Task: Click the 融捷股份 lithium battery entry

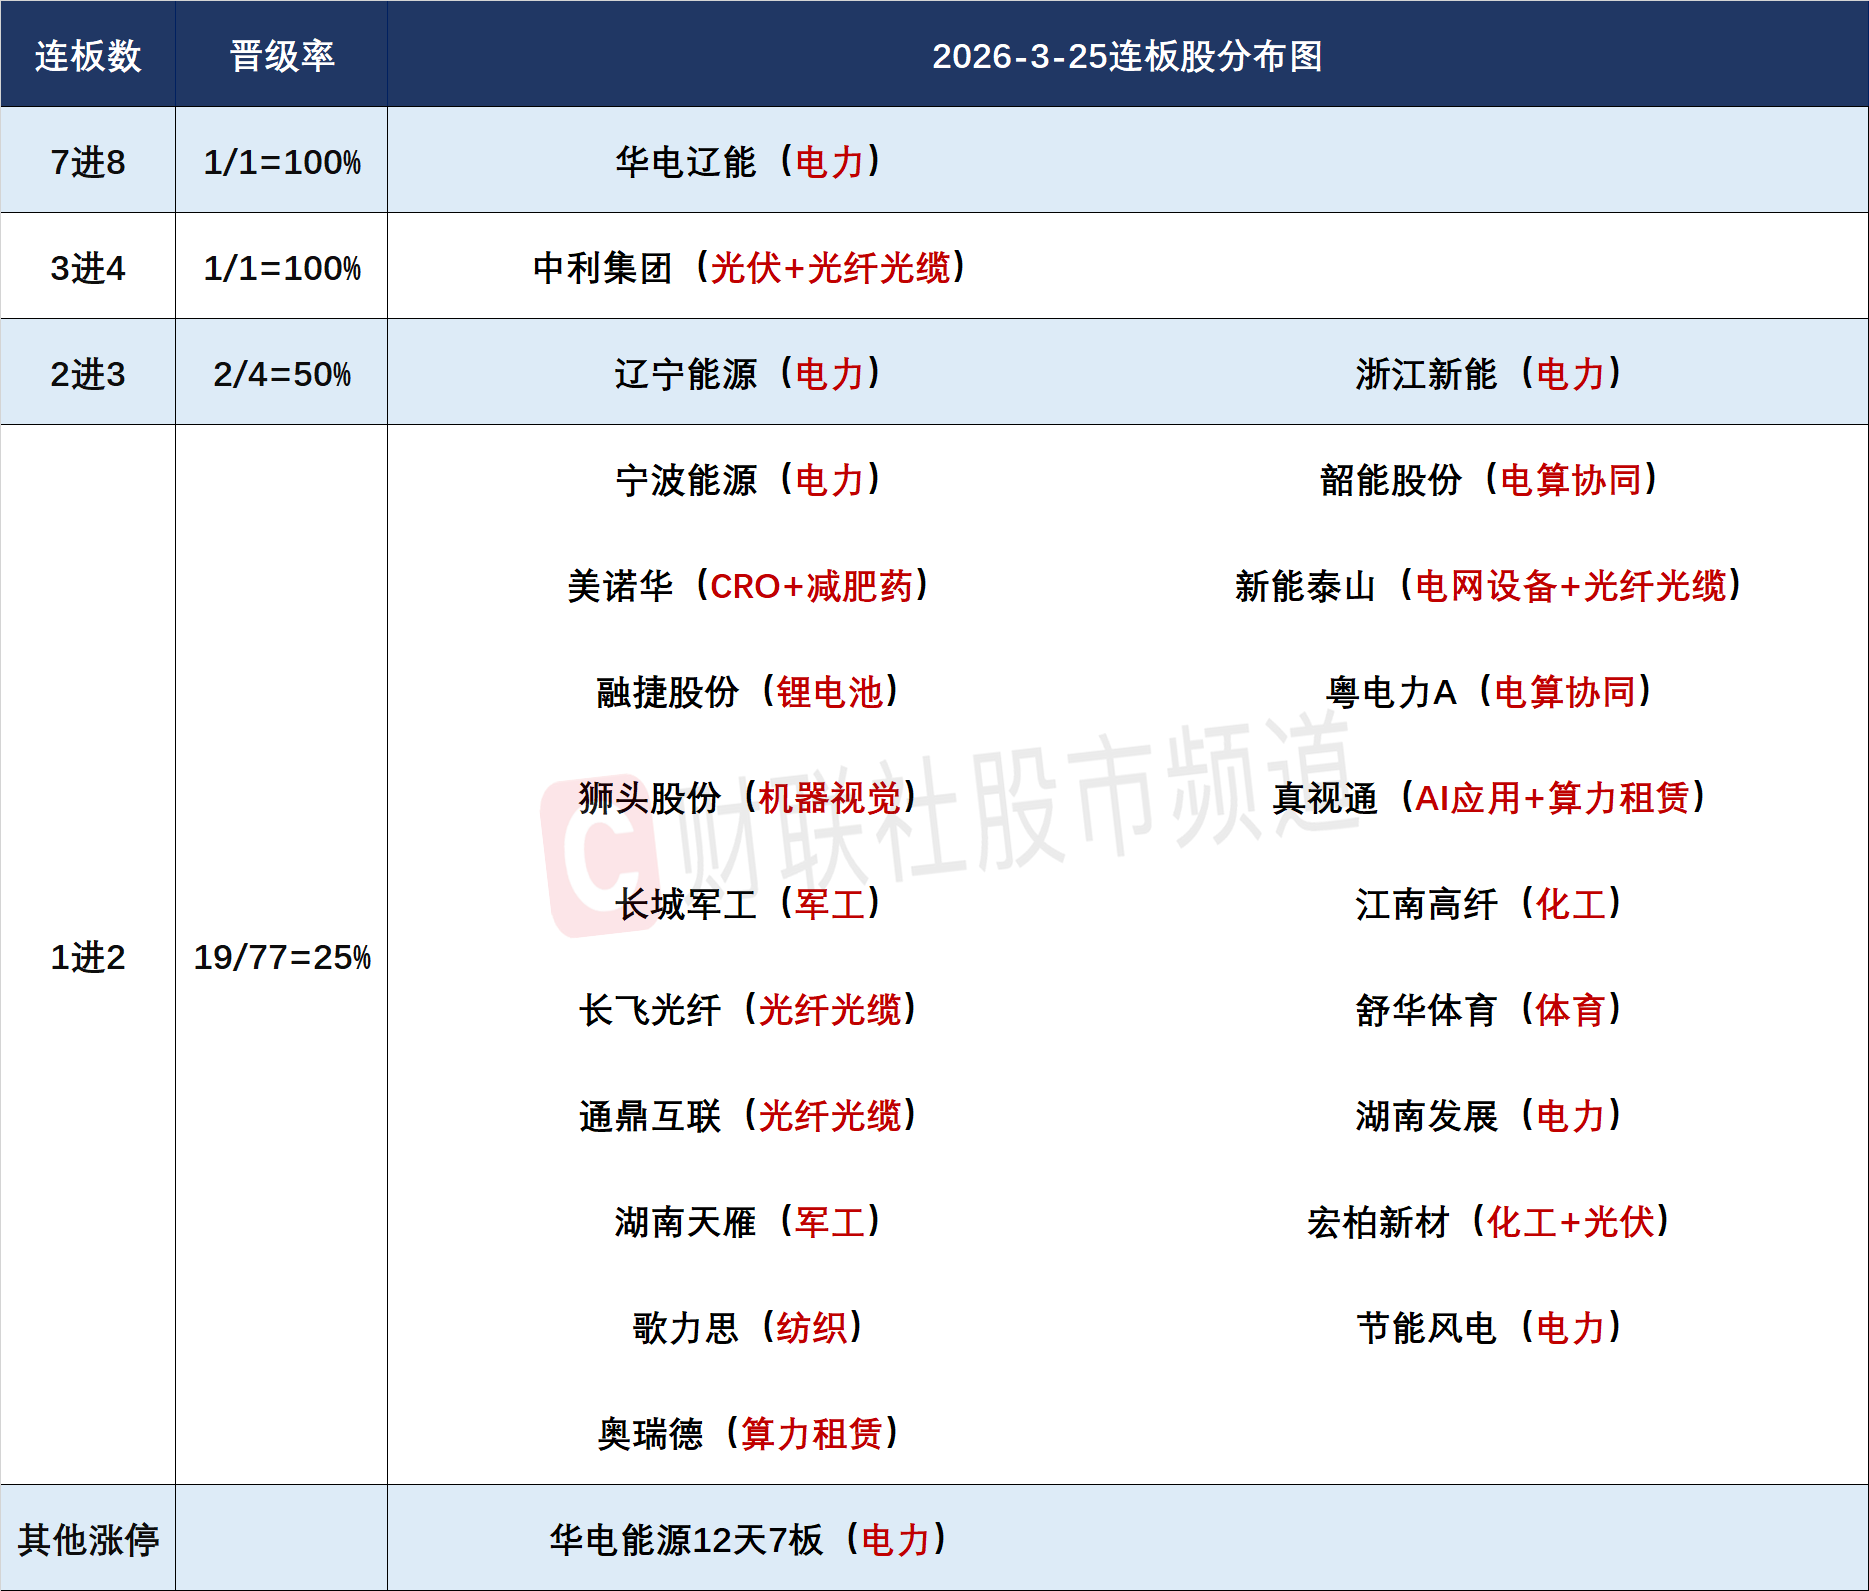Action: tap(748, 692)
